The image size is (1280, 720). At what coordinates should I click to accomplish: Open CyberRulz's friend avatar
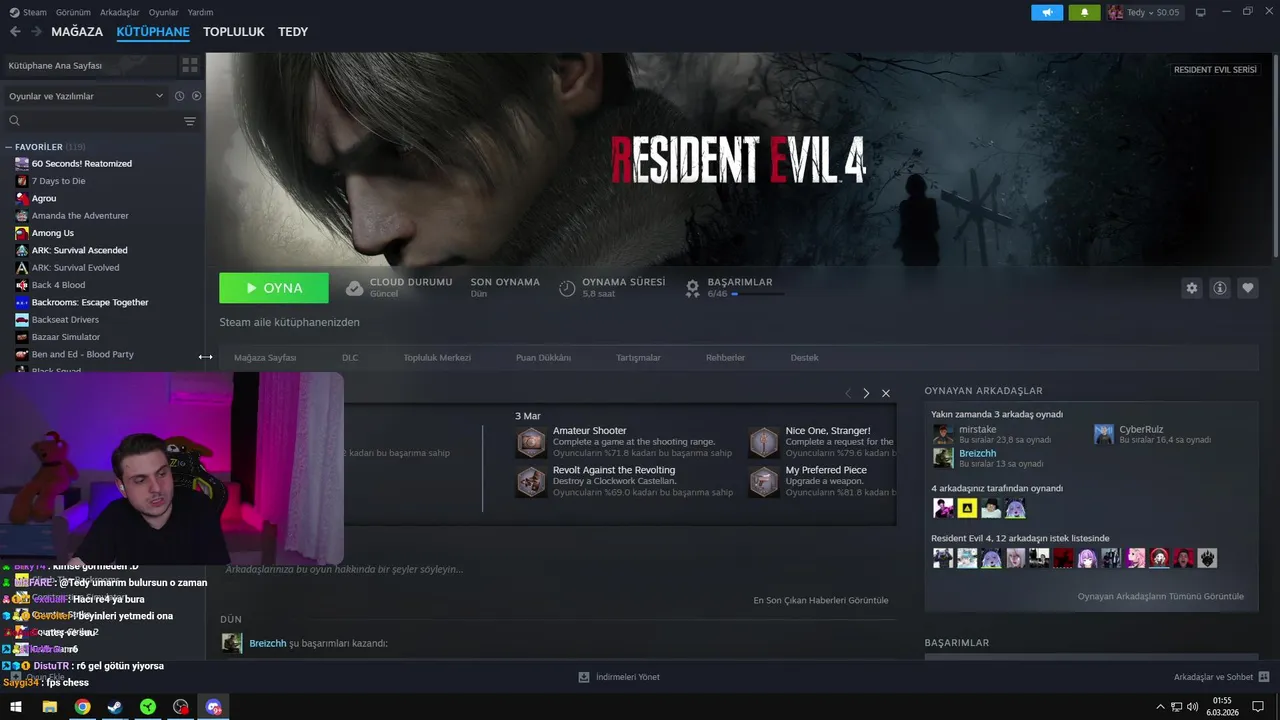1104,434
